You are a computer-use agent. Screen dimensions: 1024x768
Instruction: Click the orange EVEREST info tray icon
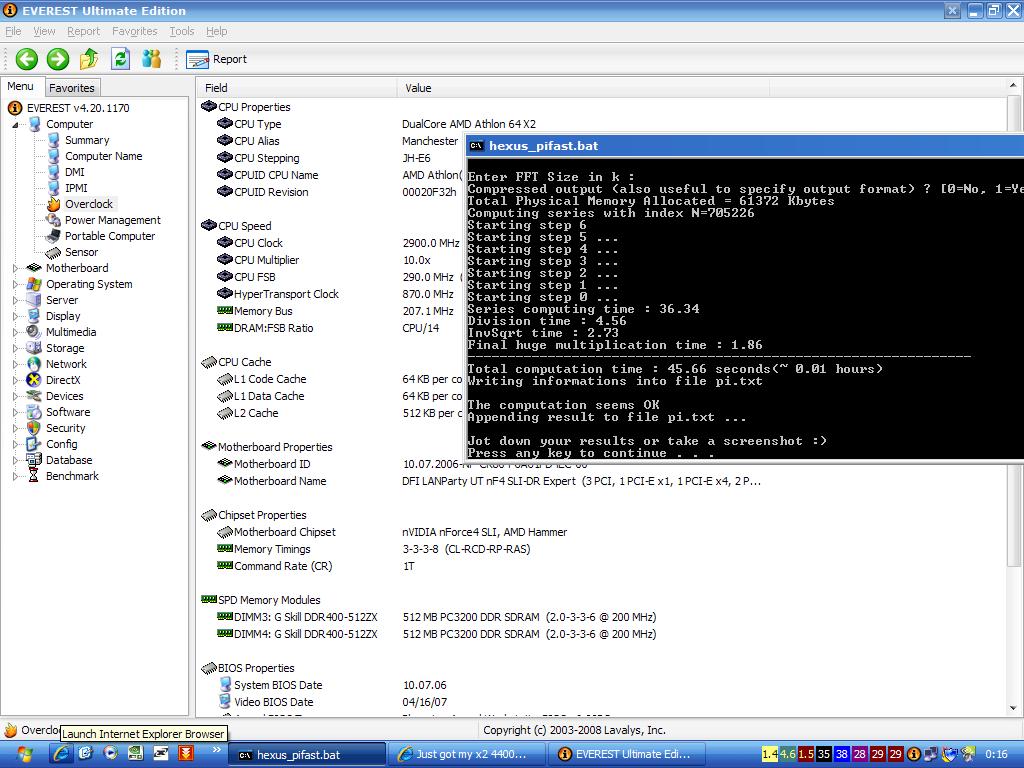click(913, 754)
